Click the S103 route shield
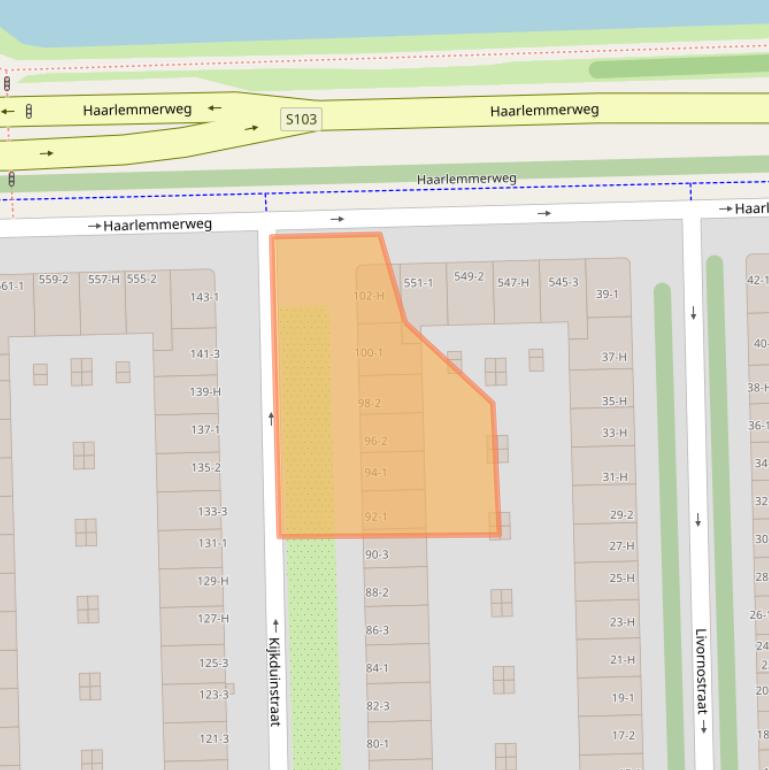The height and width of the screenshot is (770, 769). click(301, 119)
